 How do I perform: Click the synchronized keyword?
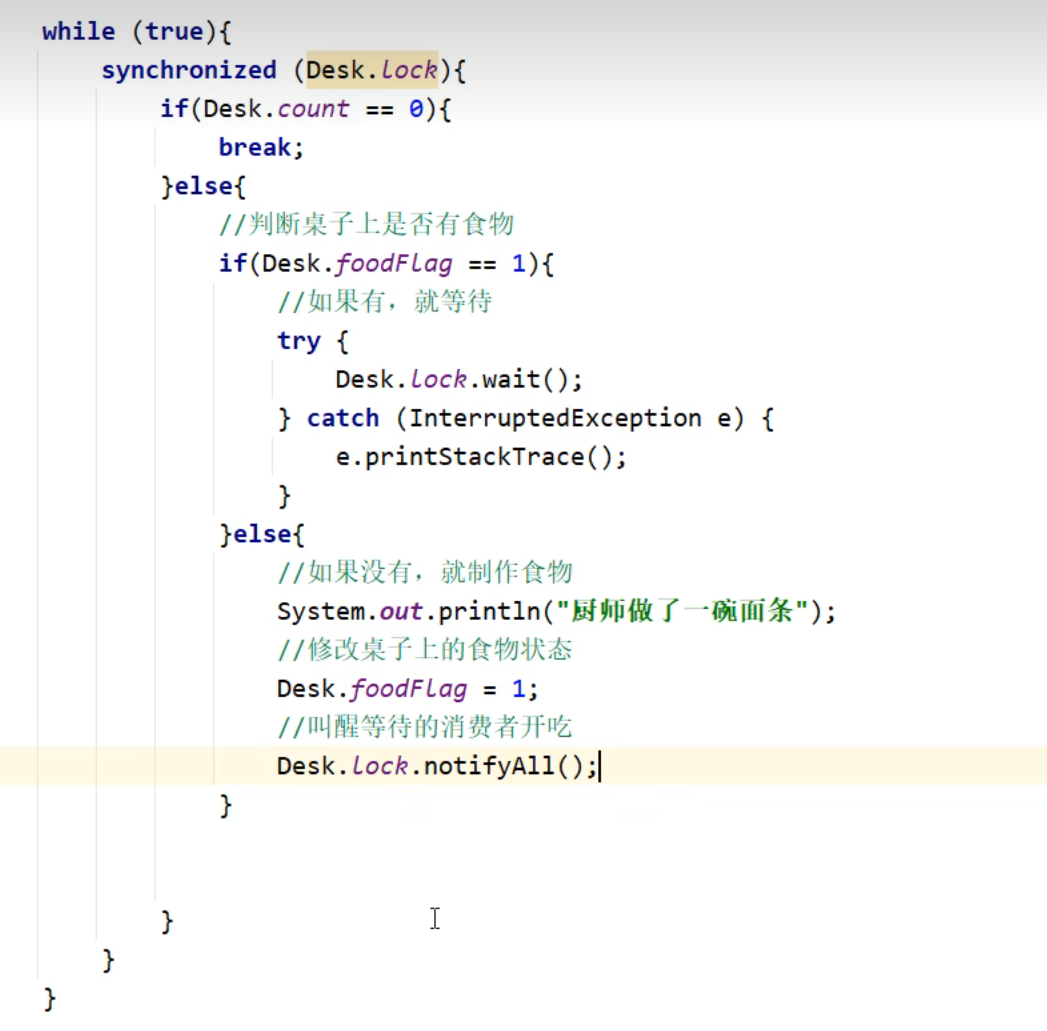[188, 70]
